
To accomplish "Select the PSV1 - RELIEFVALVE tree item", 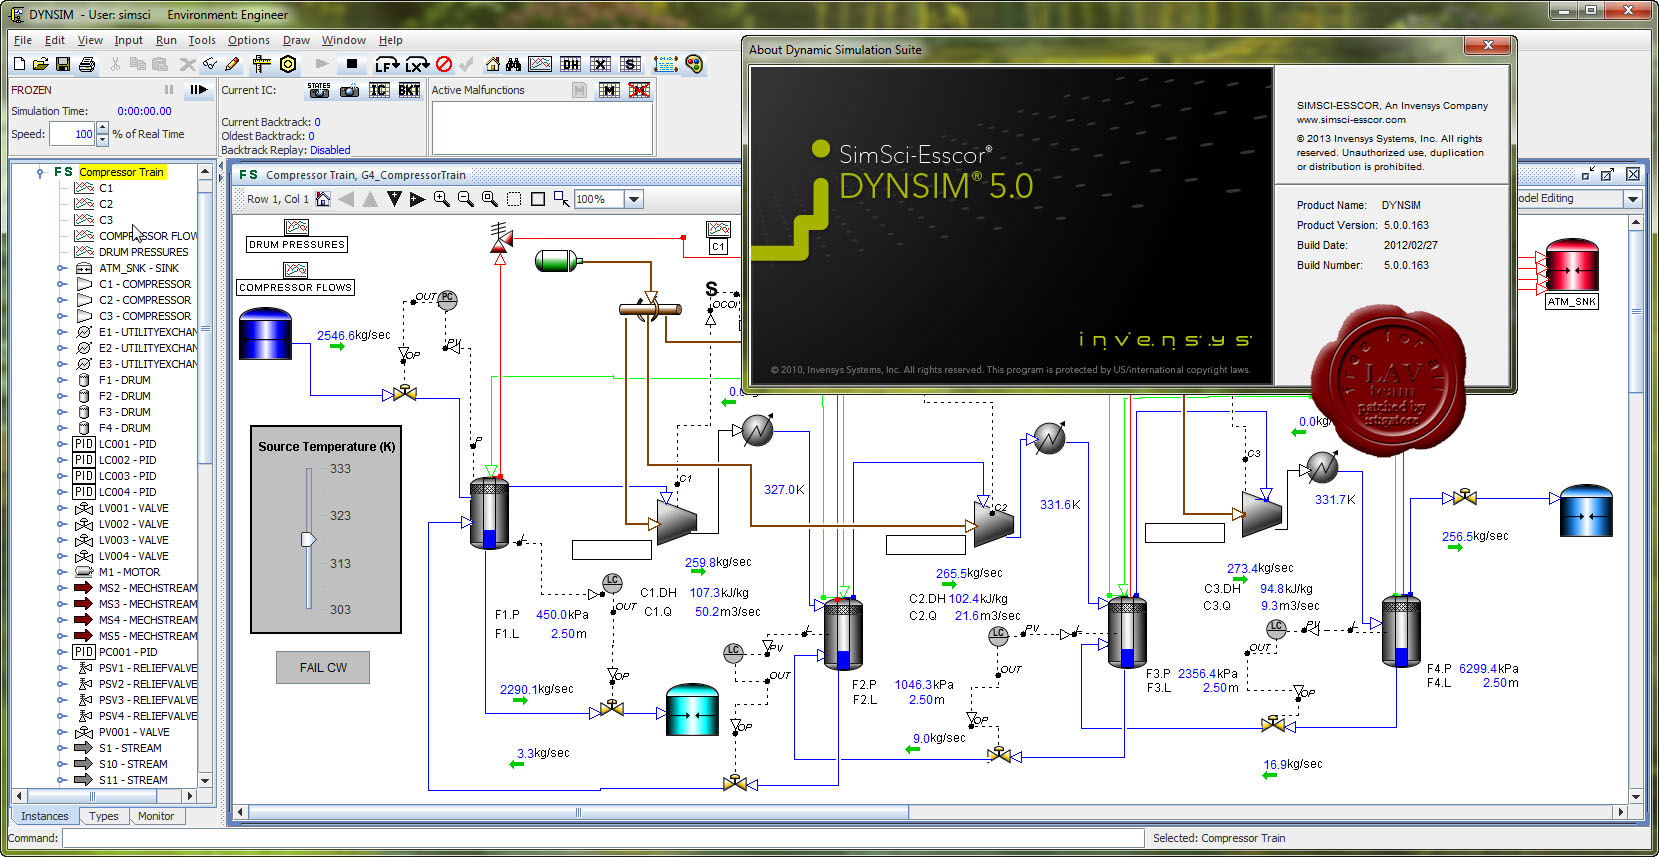I will click(x=148, y=668).
